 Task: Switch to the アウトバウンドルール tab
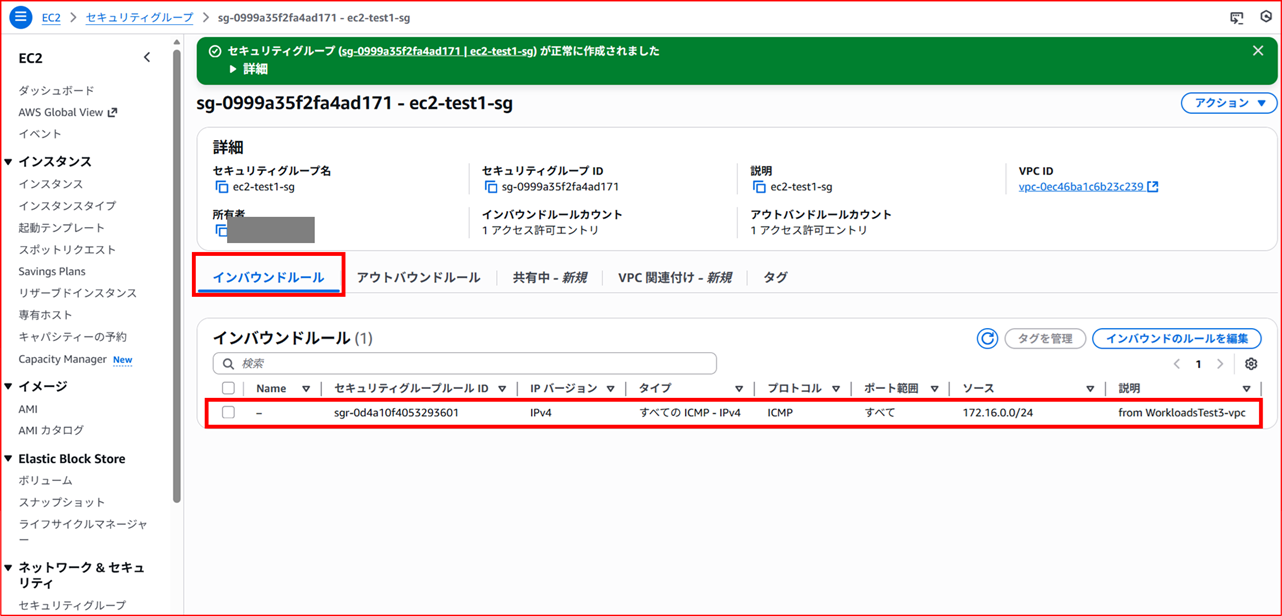point(419,276)
